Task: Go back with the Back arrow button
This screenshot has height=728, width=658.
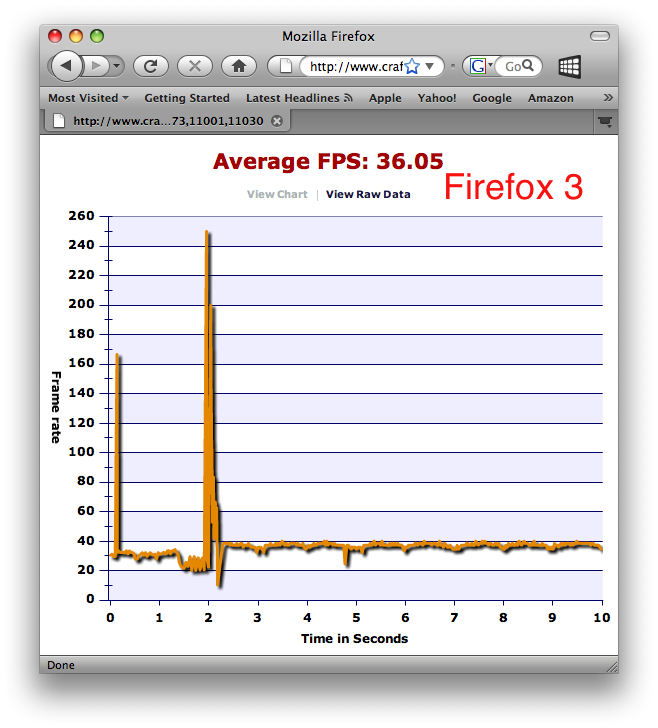Action: pyautogui.click(x=66, y=66)
